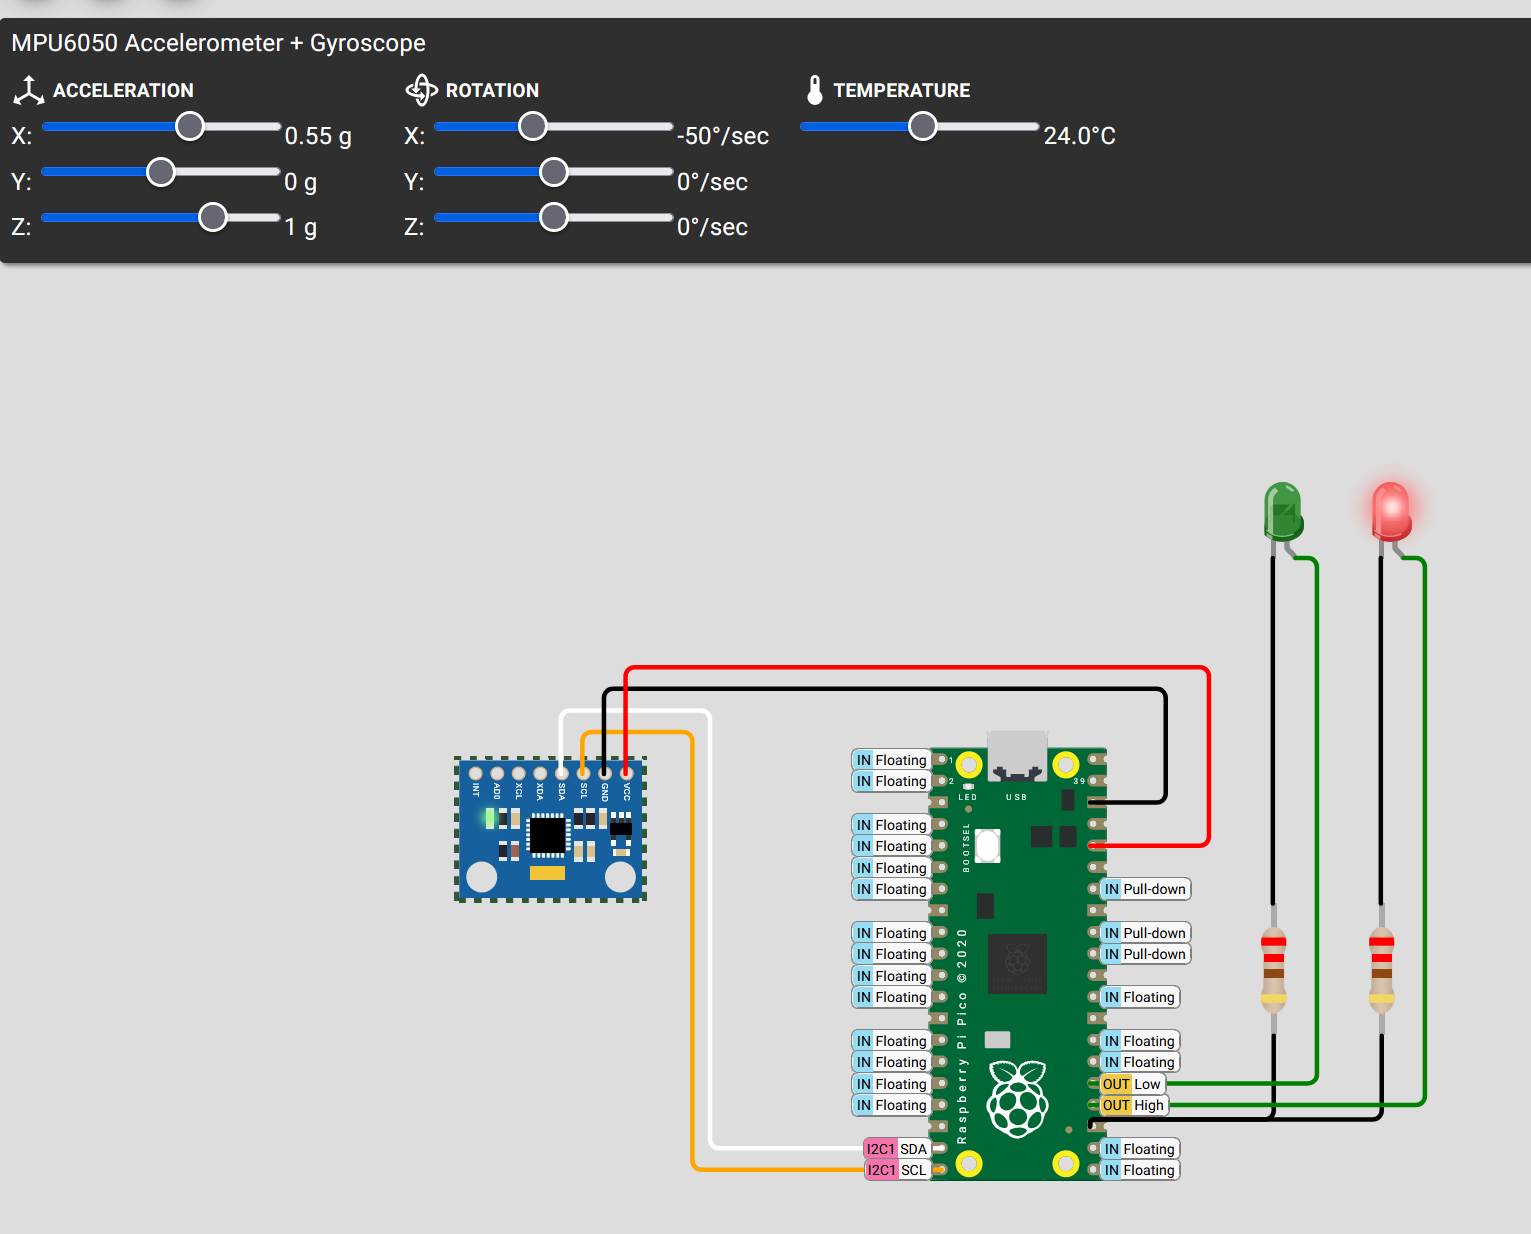Select the resistor wired to the red LED

coord(1381,970)
